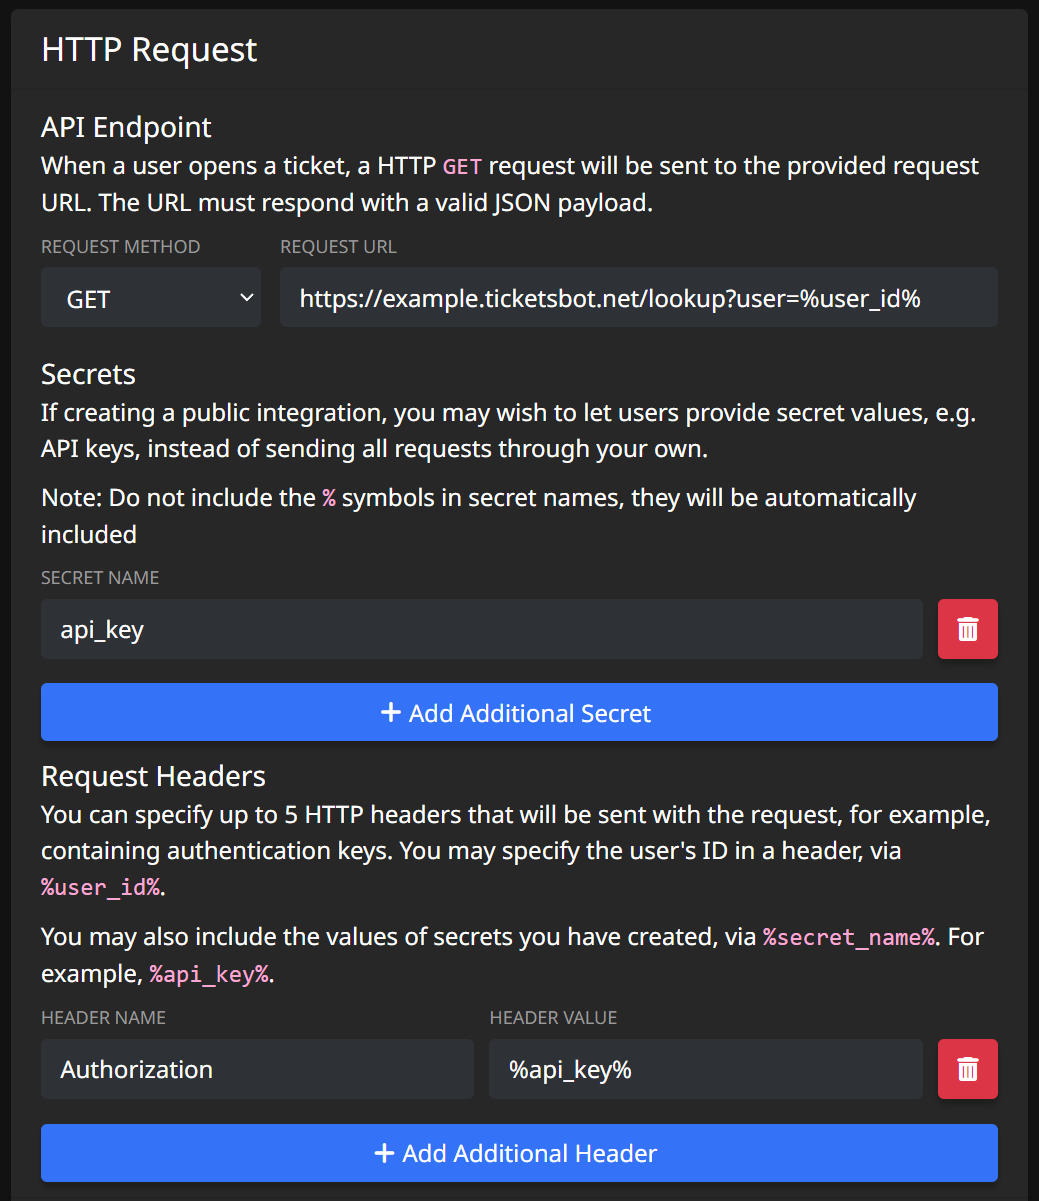Click the pink %secret_name% code text
Viewport: 1039px width, 1201px height.
849,937
